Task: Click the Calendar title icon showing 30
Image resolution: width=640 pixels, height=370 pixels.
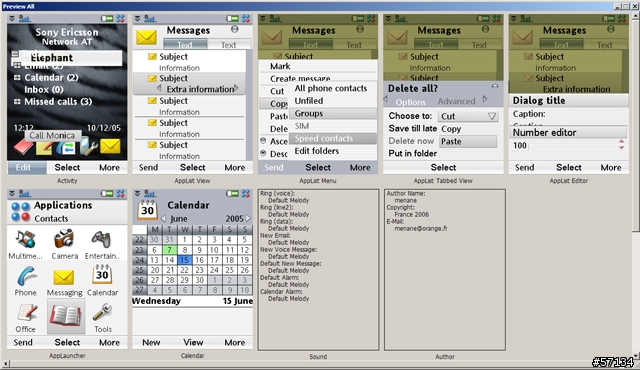Action: coord(147,209)
